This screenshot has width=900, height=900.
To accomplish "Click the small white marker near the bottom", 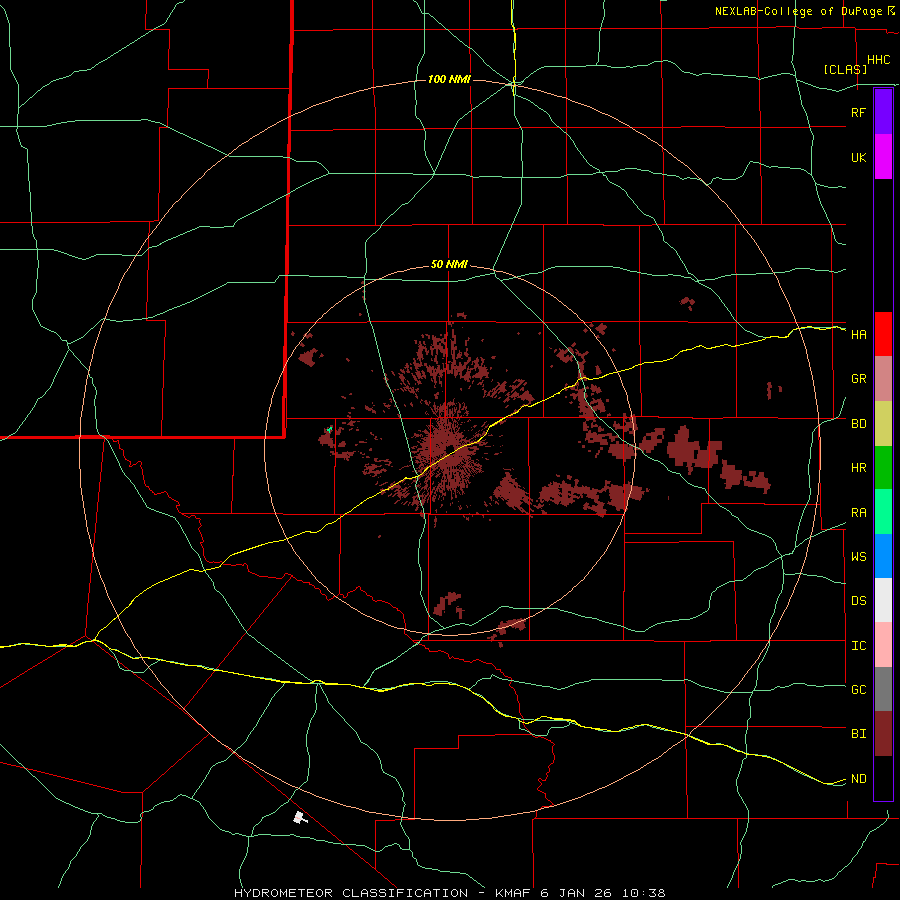I will point(300,817).
